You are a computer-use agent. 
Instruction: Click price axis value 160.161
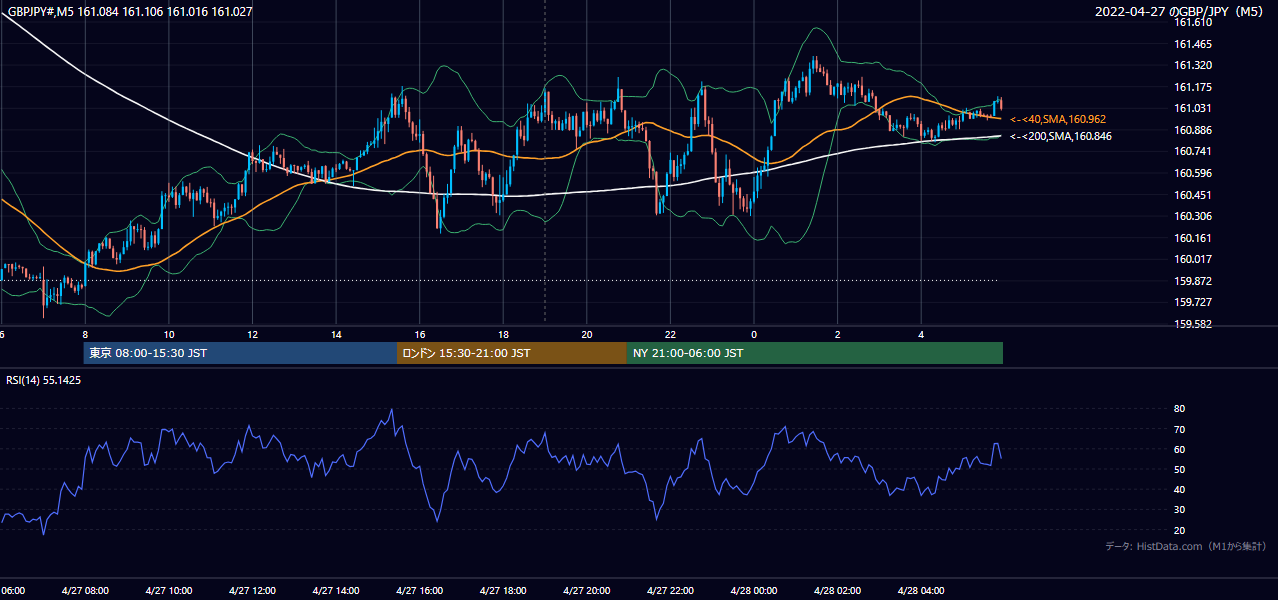(x=1192, y=238)
